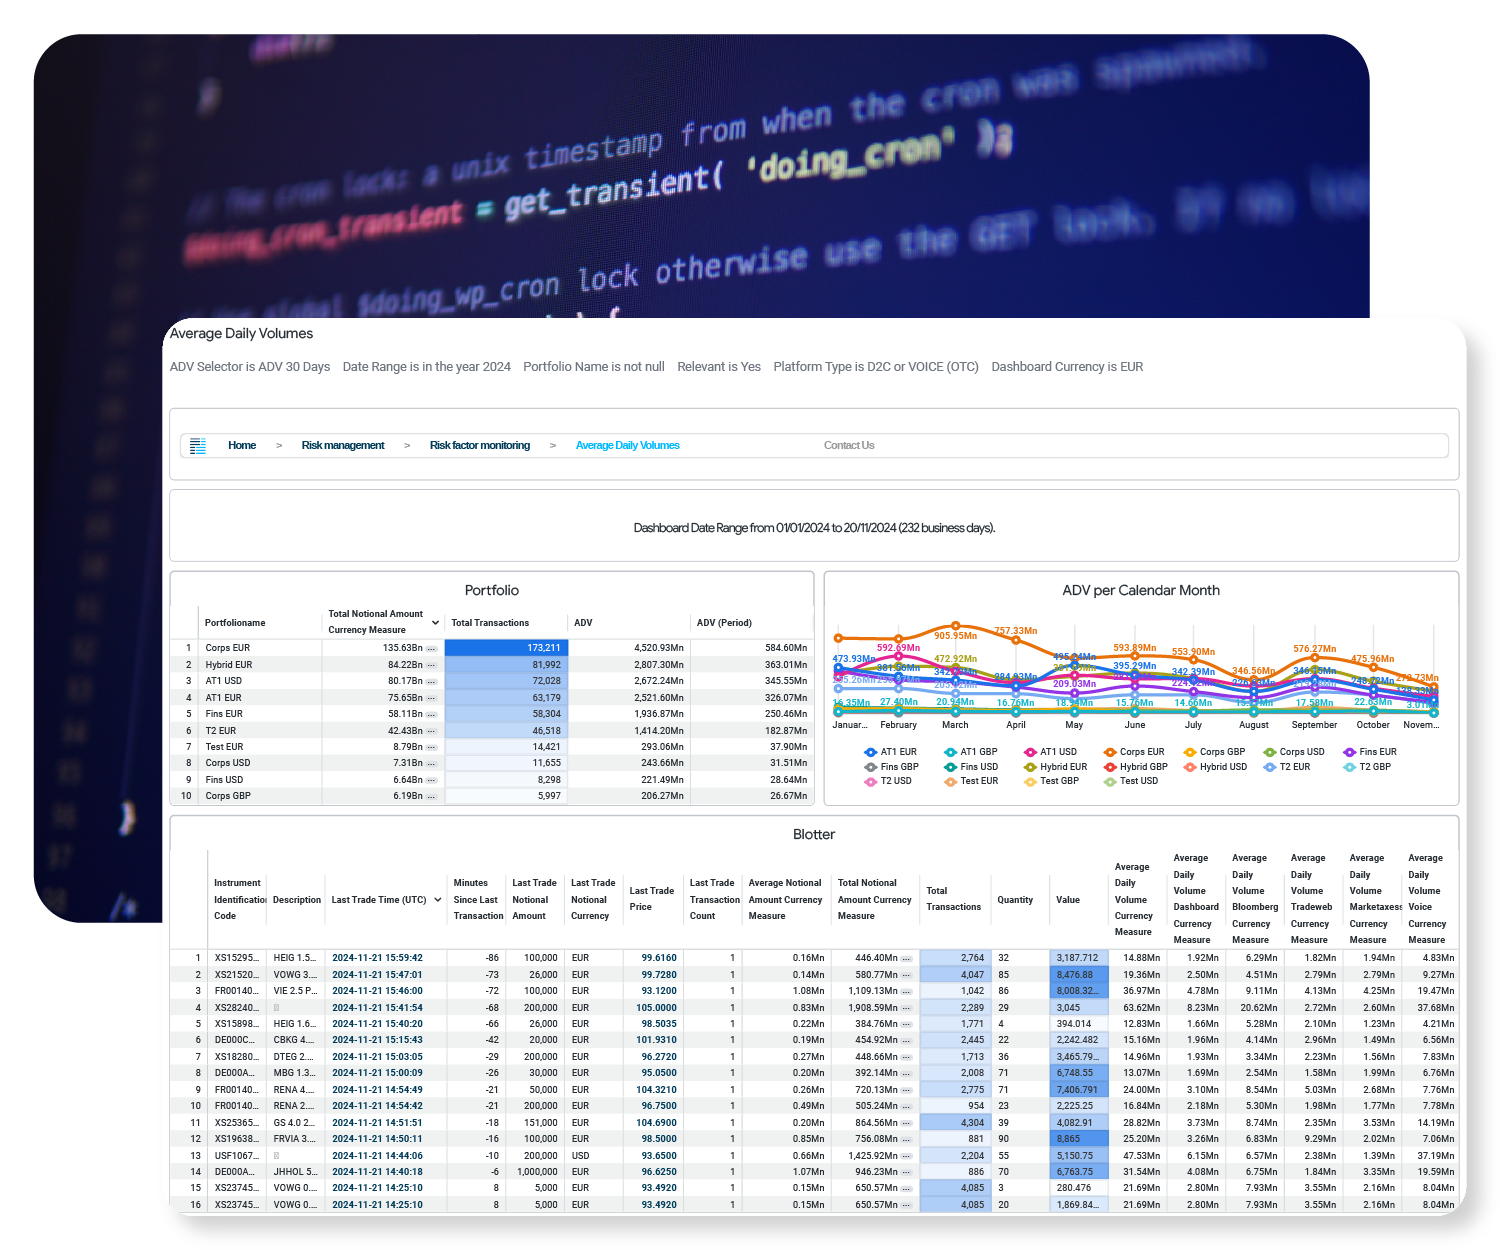Click ellipsis icon beside 1,425.92Mn in row 13
The image size is (1500, 1250).
click(906, 1156)
